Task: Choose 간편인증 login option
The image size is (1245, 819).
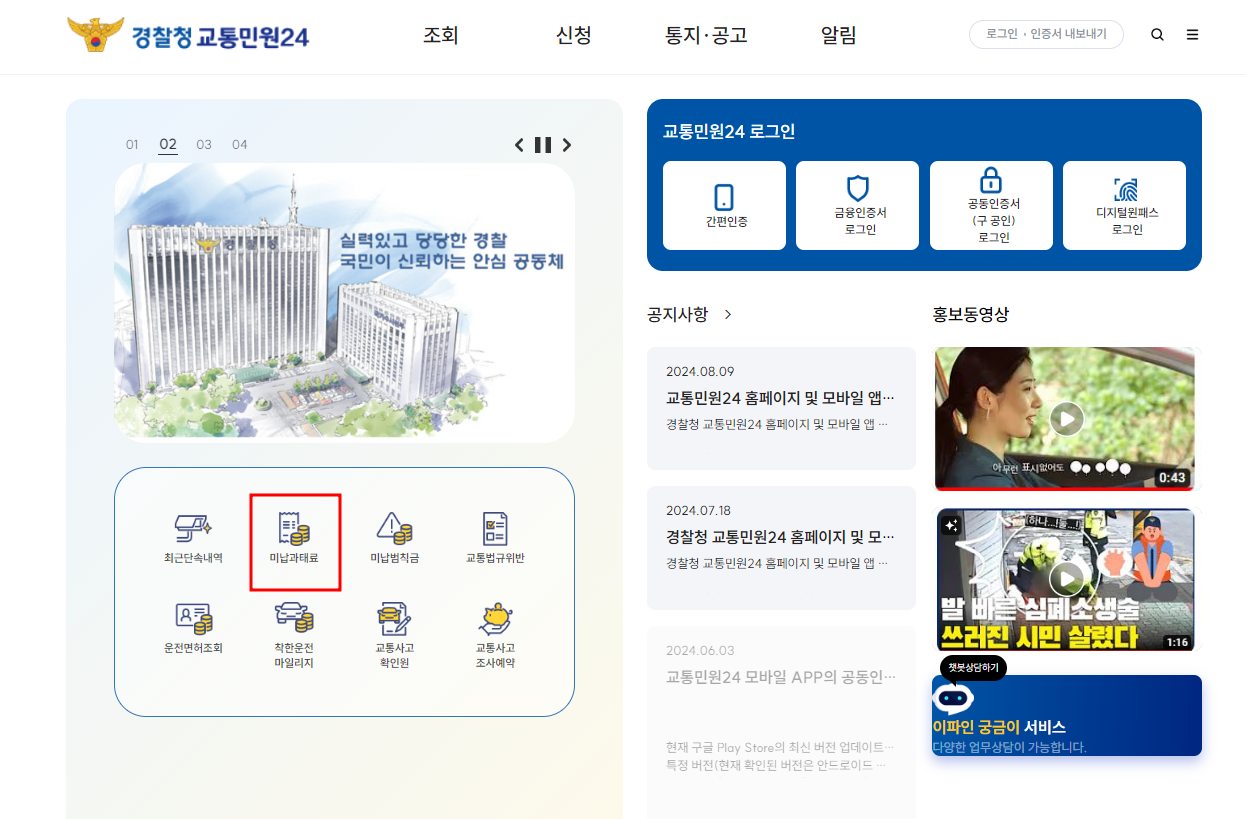Action: (x=725, y=205)
